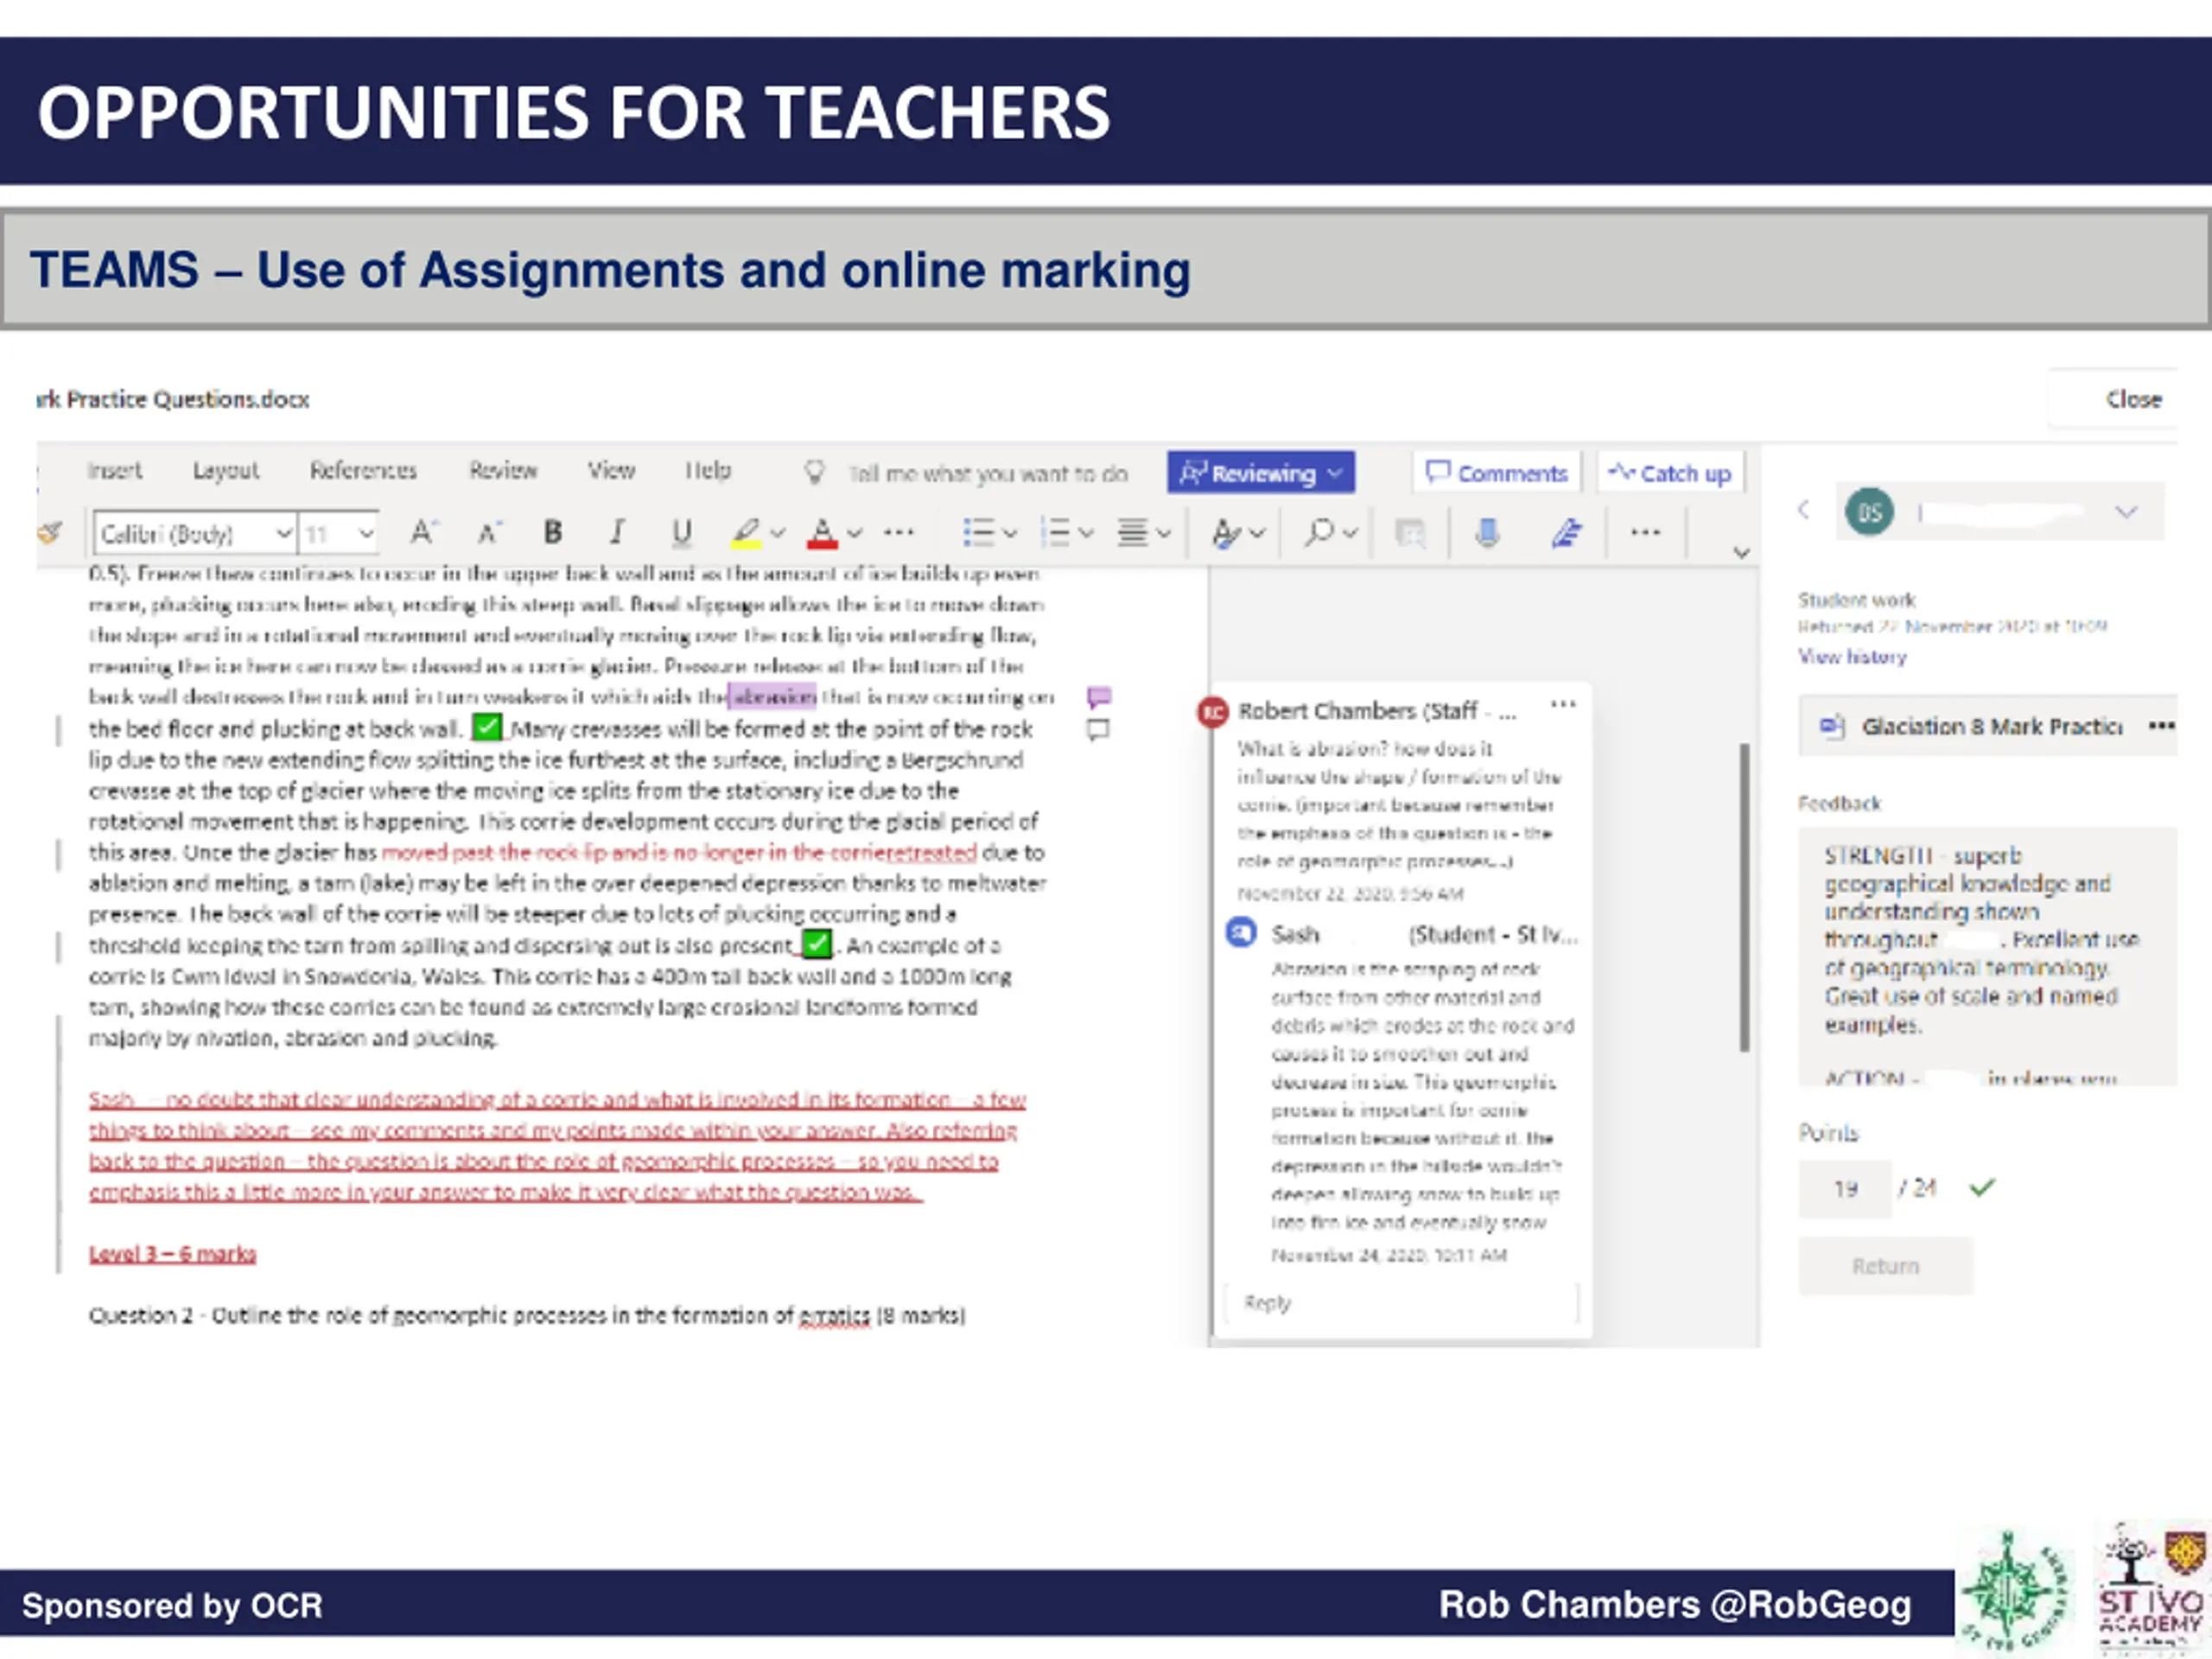Toggle Italic formatting
This screenshot has width=2212, height=1659.
click(x=617, y=532)
